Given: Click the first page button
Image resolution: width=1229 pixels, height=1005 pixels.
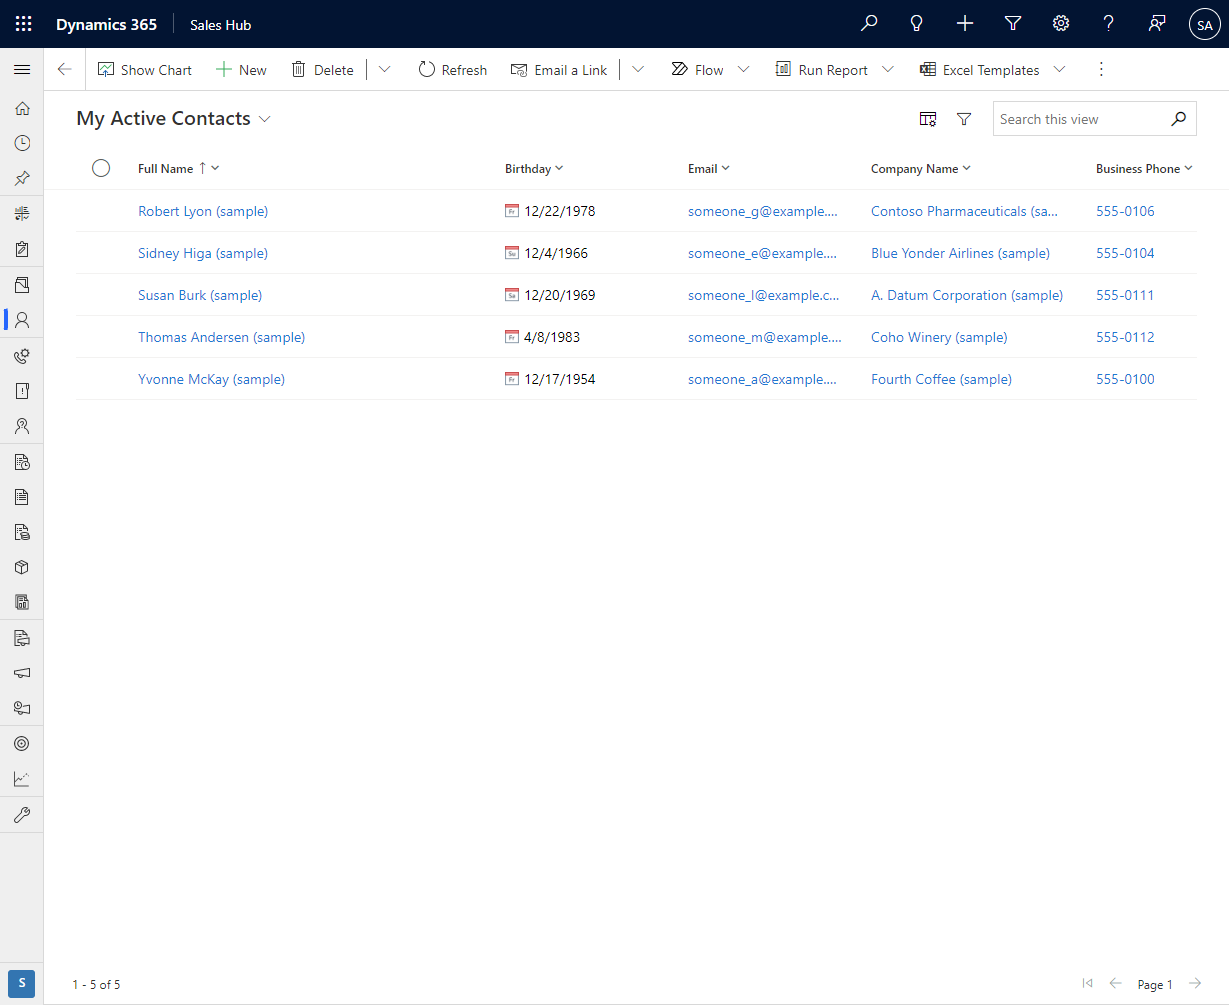Looking at the screenshot, I should click(x=1088, y=984).
